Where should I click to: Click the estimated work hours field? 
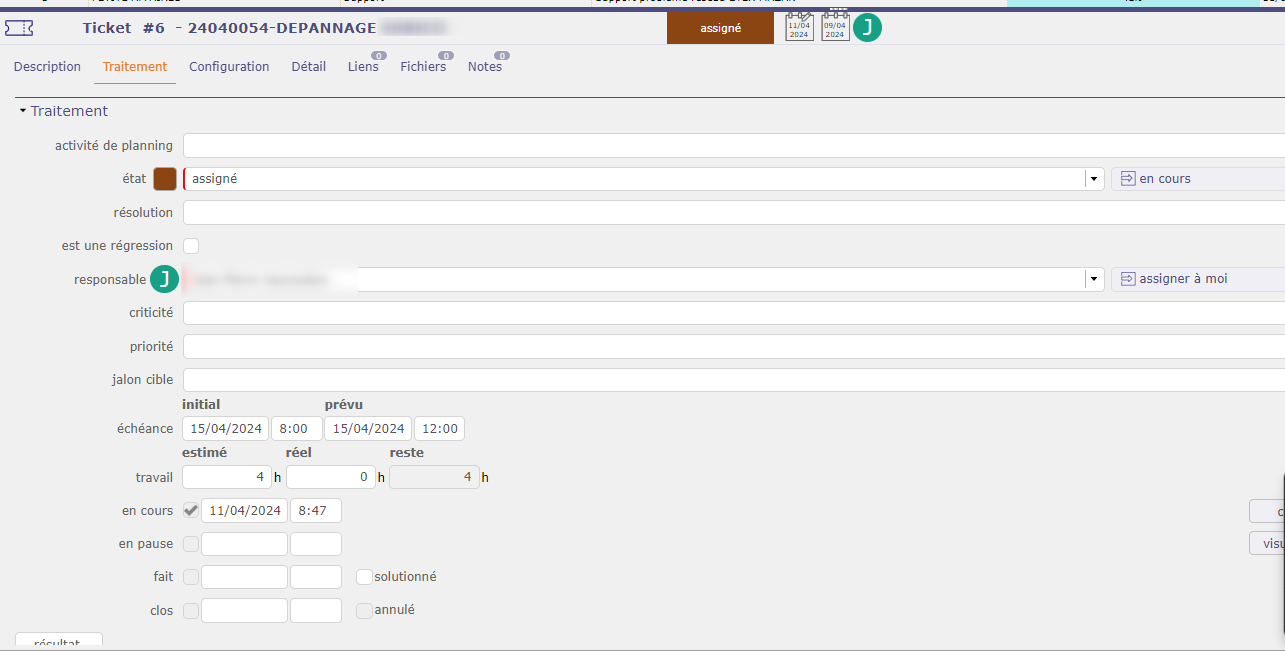point(226,477)
